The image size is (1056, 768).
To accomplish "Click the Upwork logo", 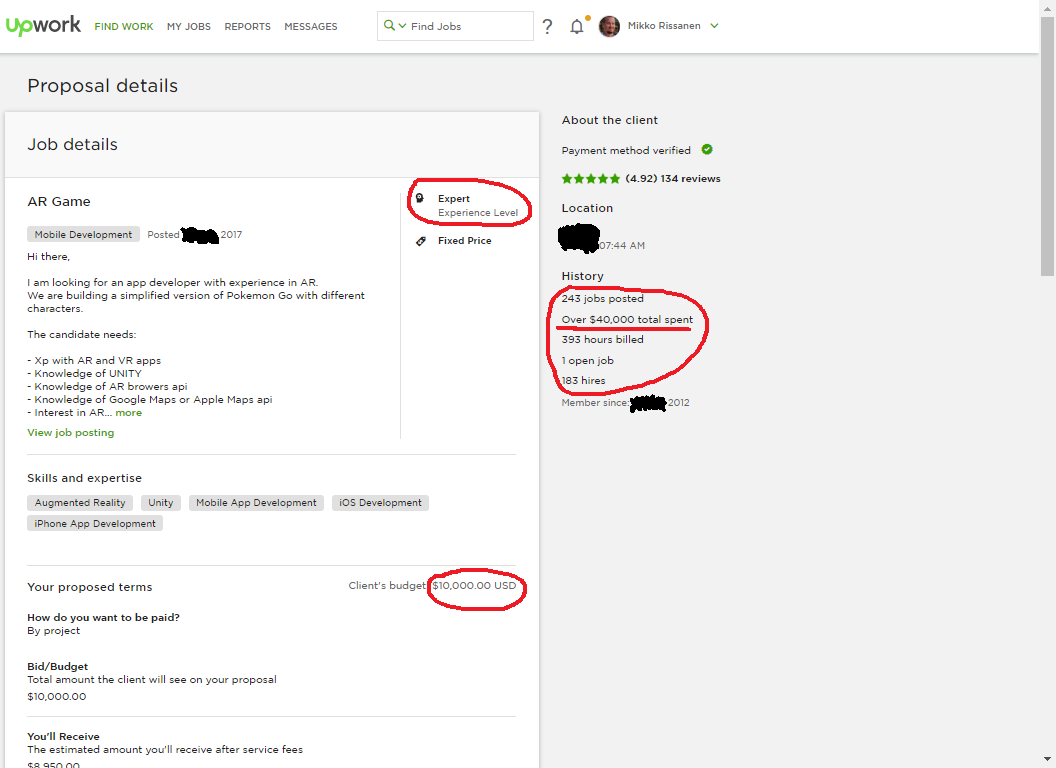I will [43, 26].
